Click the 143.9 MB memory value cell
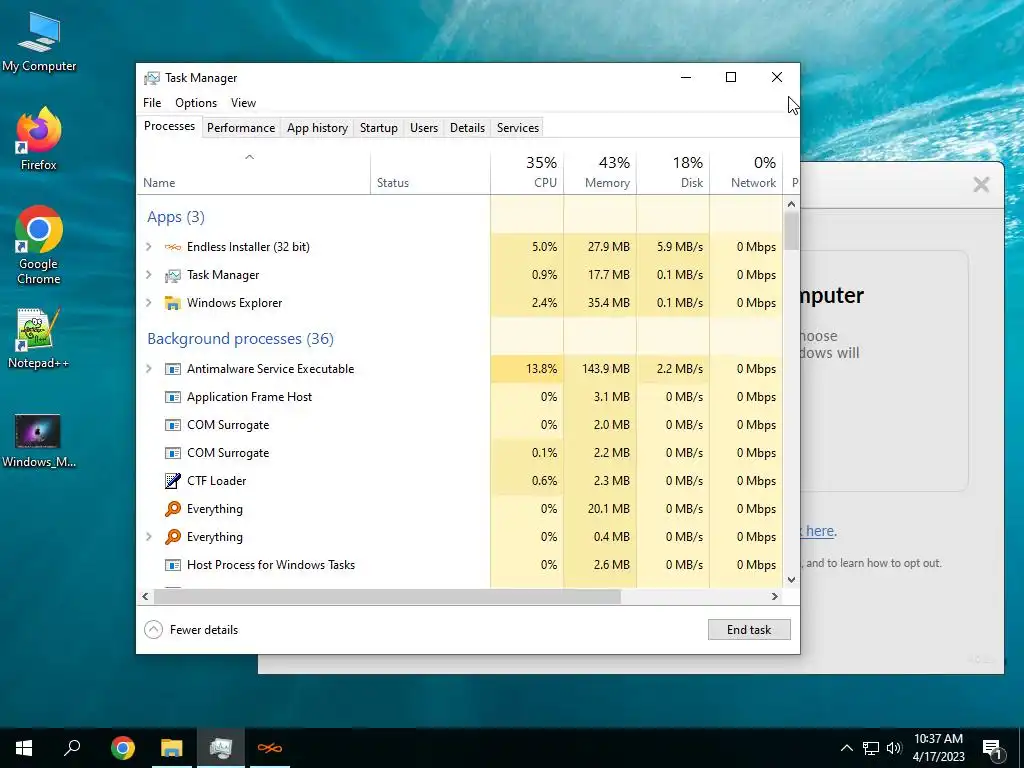 click(x=600, y=369)
